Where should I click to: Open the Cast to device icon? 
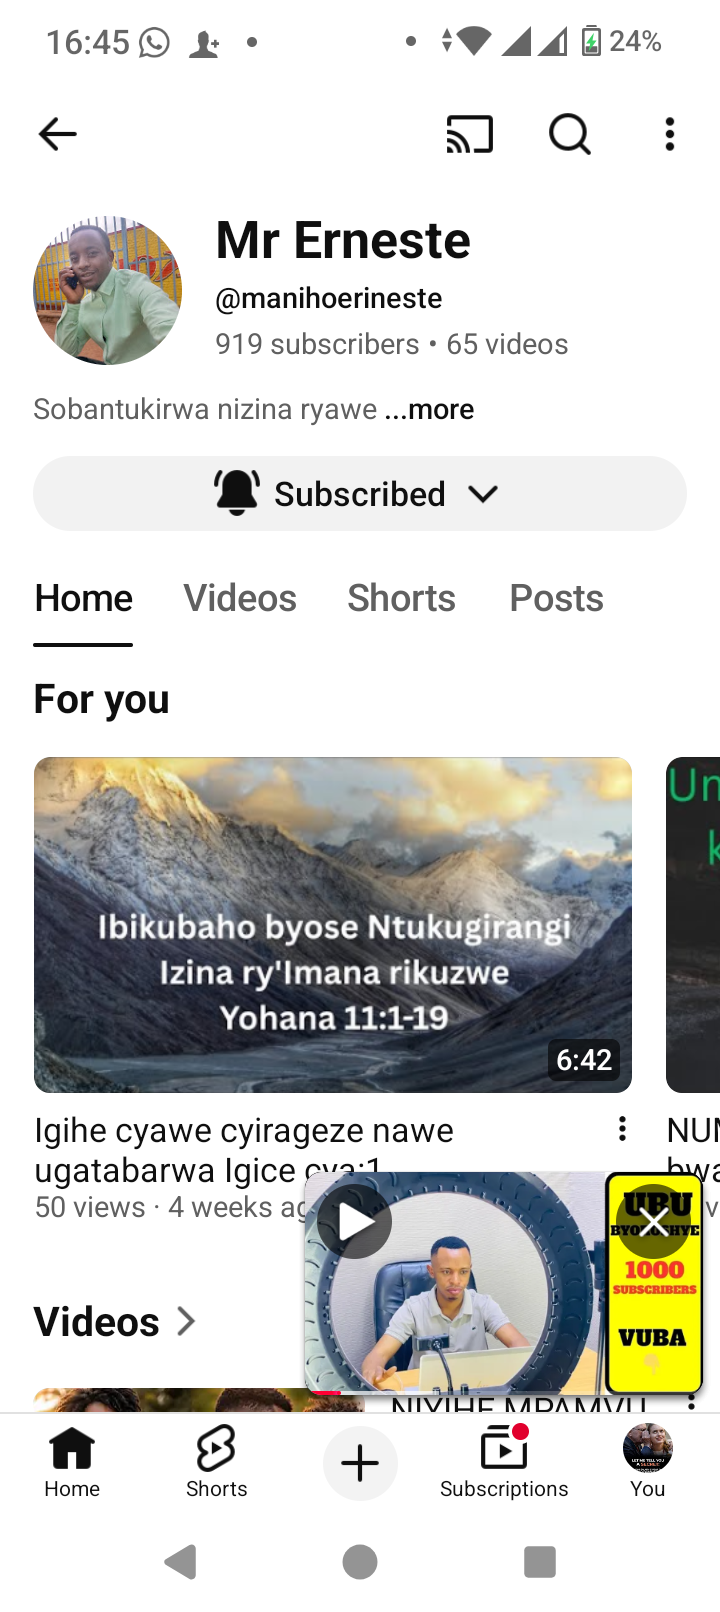pyautogui.click(x=470, y=134)
